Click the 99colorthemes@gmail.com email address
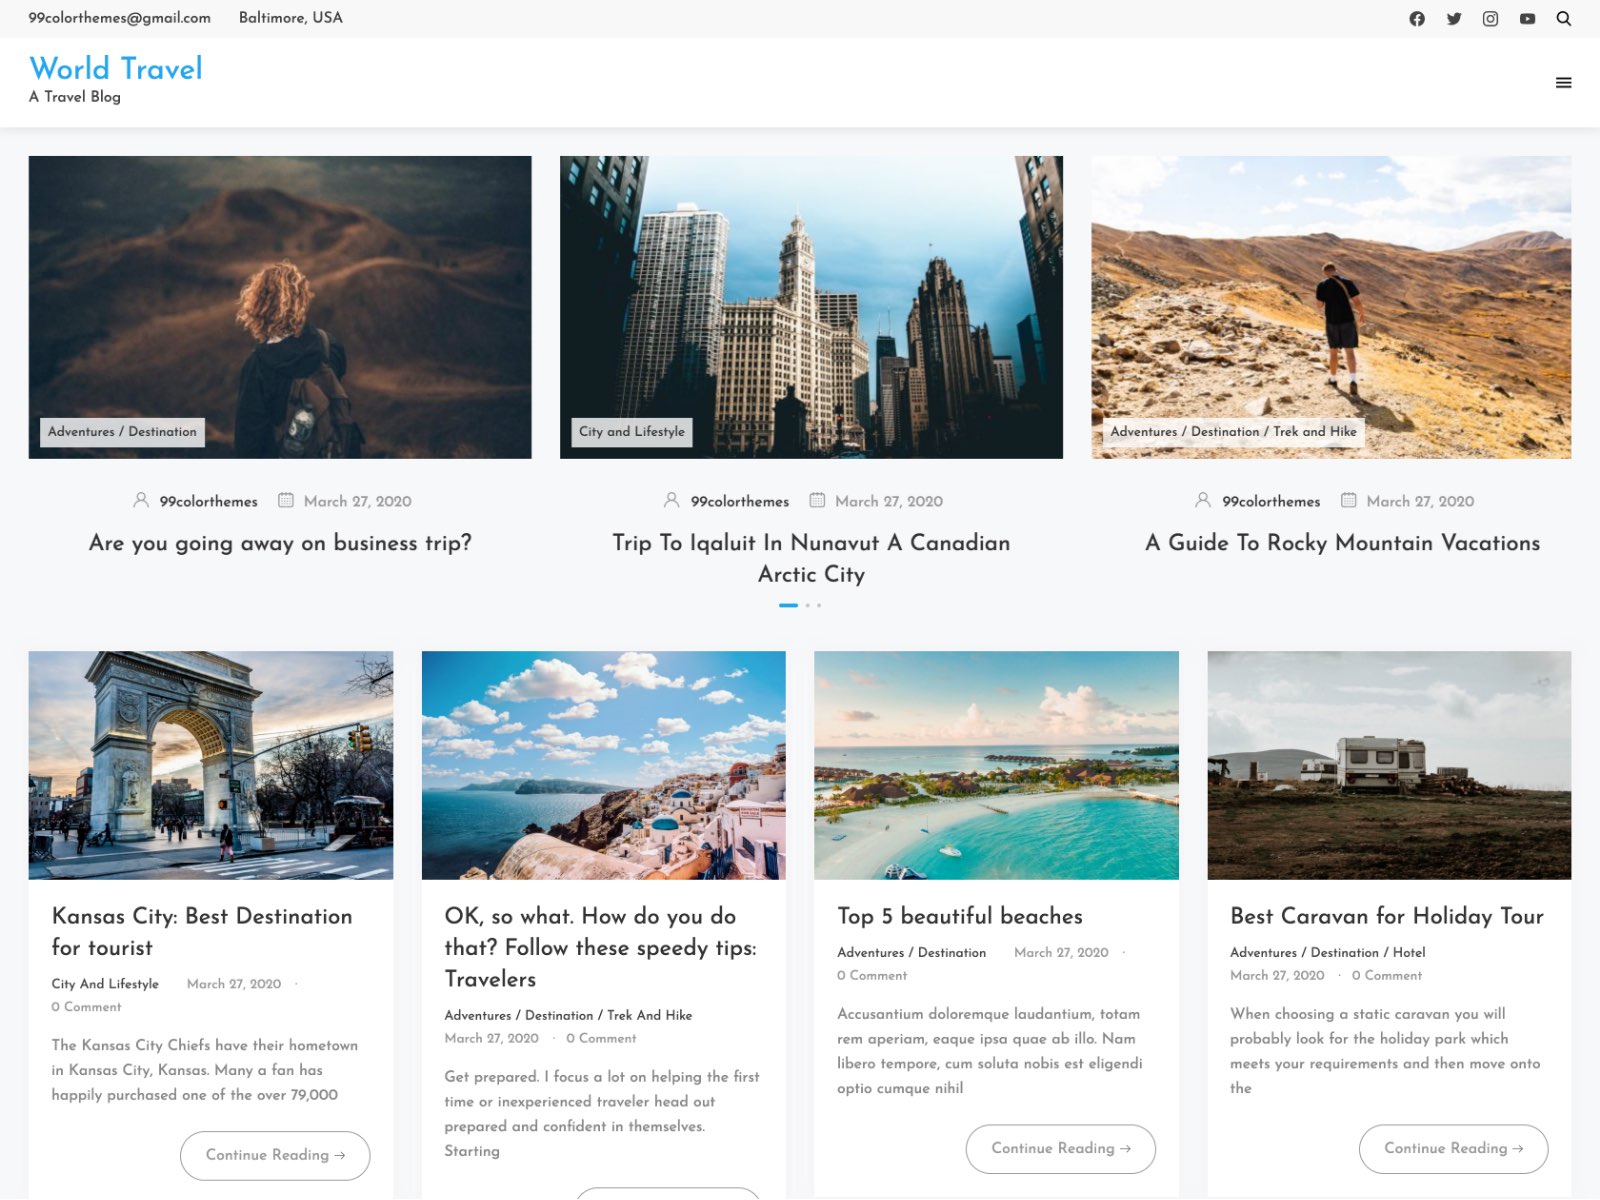 [x=119, y=18]
